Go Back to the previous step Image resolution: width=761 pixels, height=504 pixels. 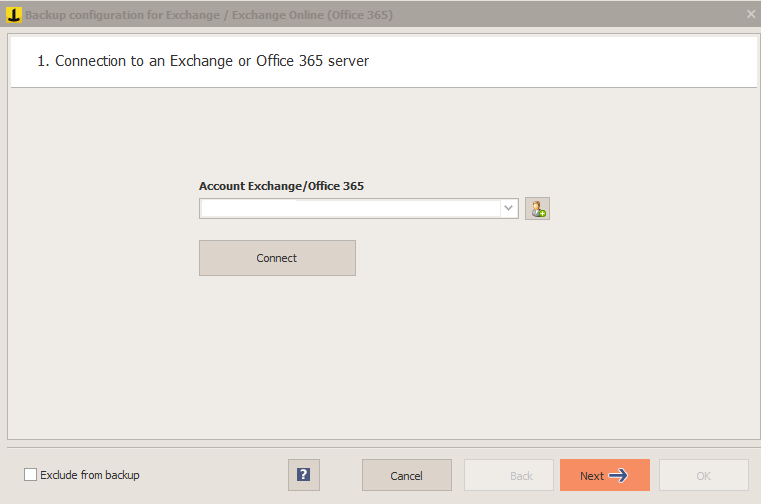click(x=509, y=475)
